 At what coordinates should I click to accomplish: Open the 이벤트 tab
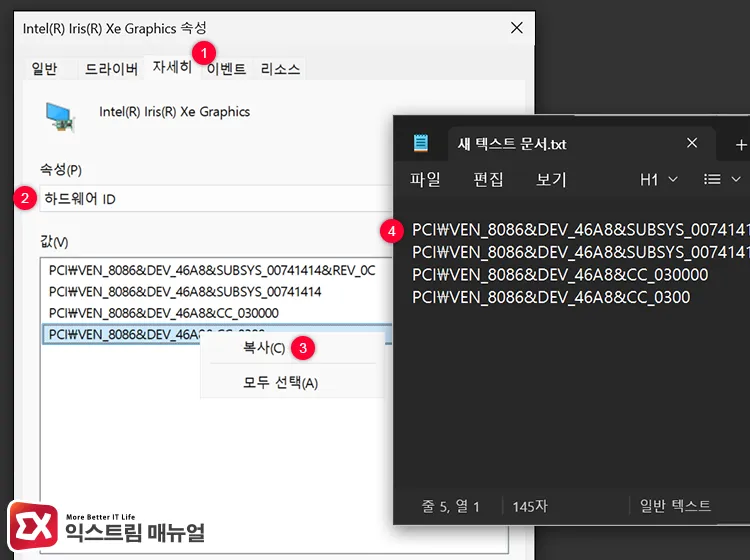226,69
